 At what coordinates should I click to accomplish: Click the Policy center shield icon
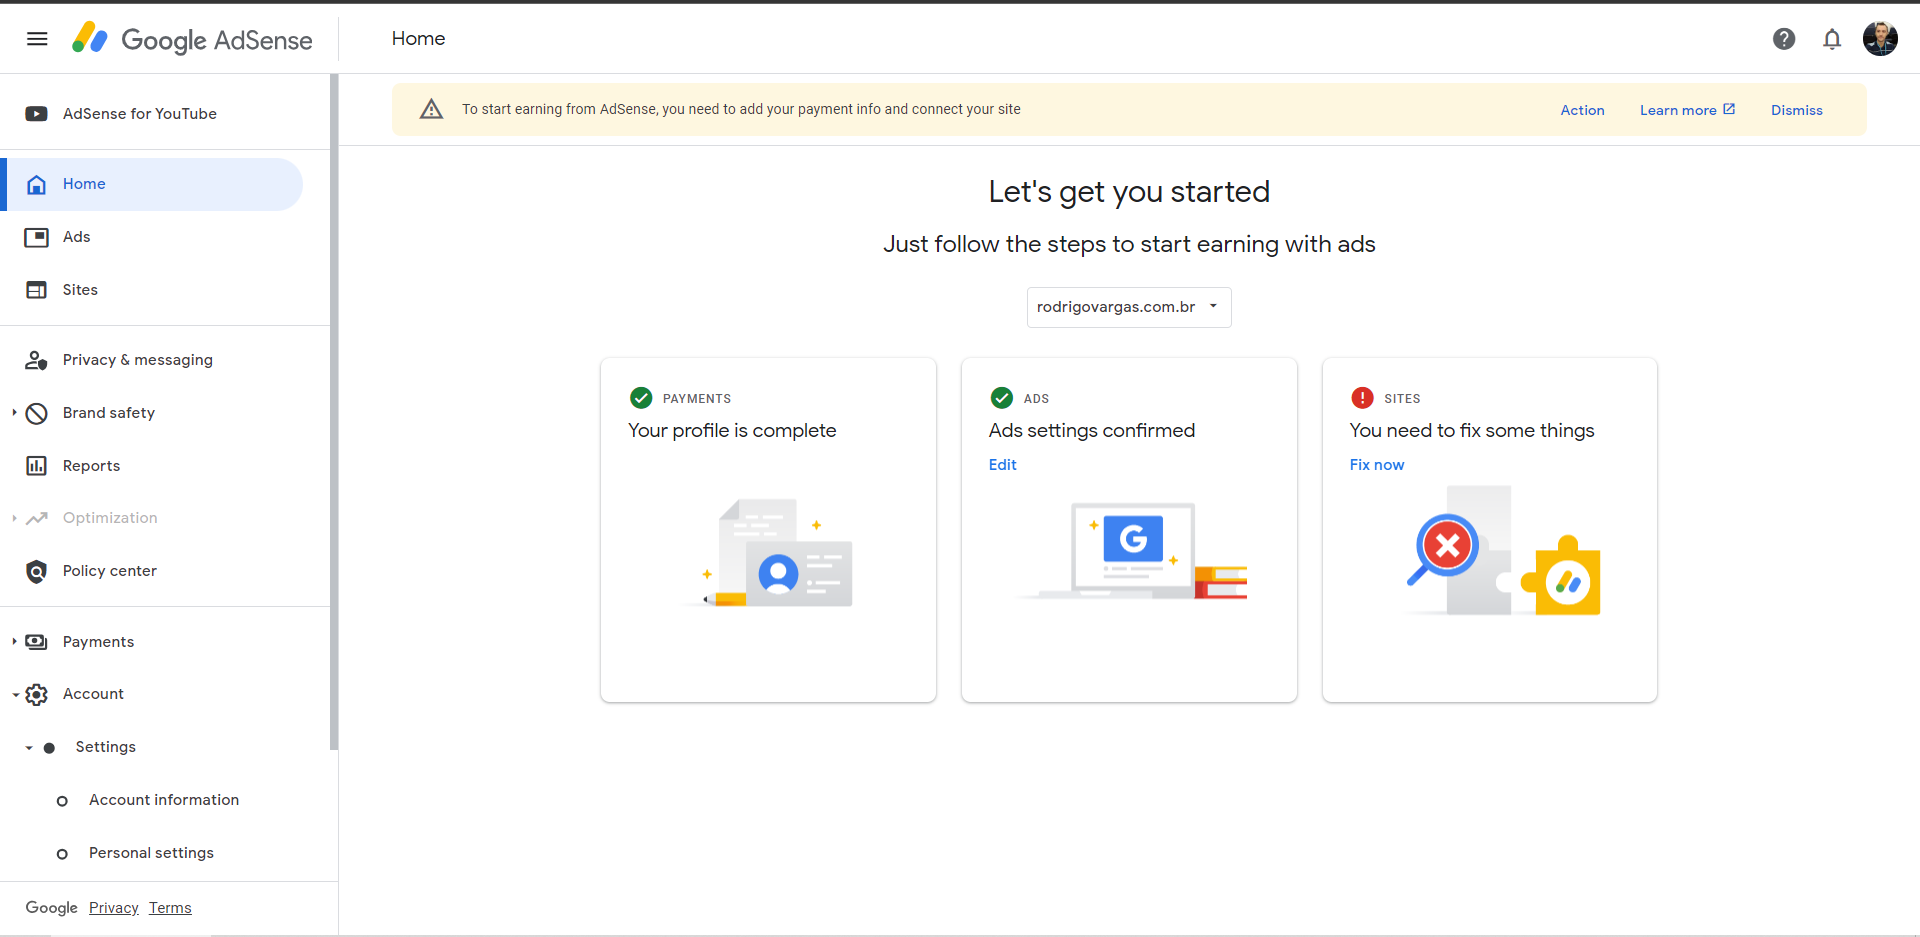(37, 571)
